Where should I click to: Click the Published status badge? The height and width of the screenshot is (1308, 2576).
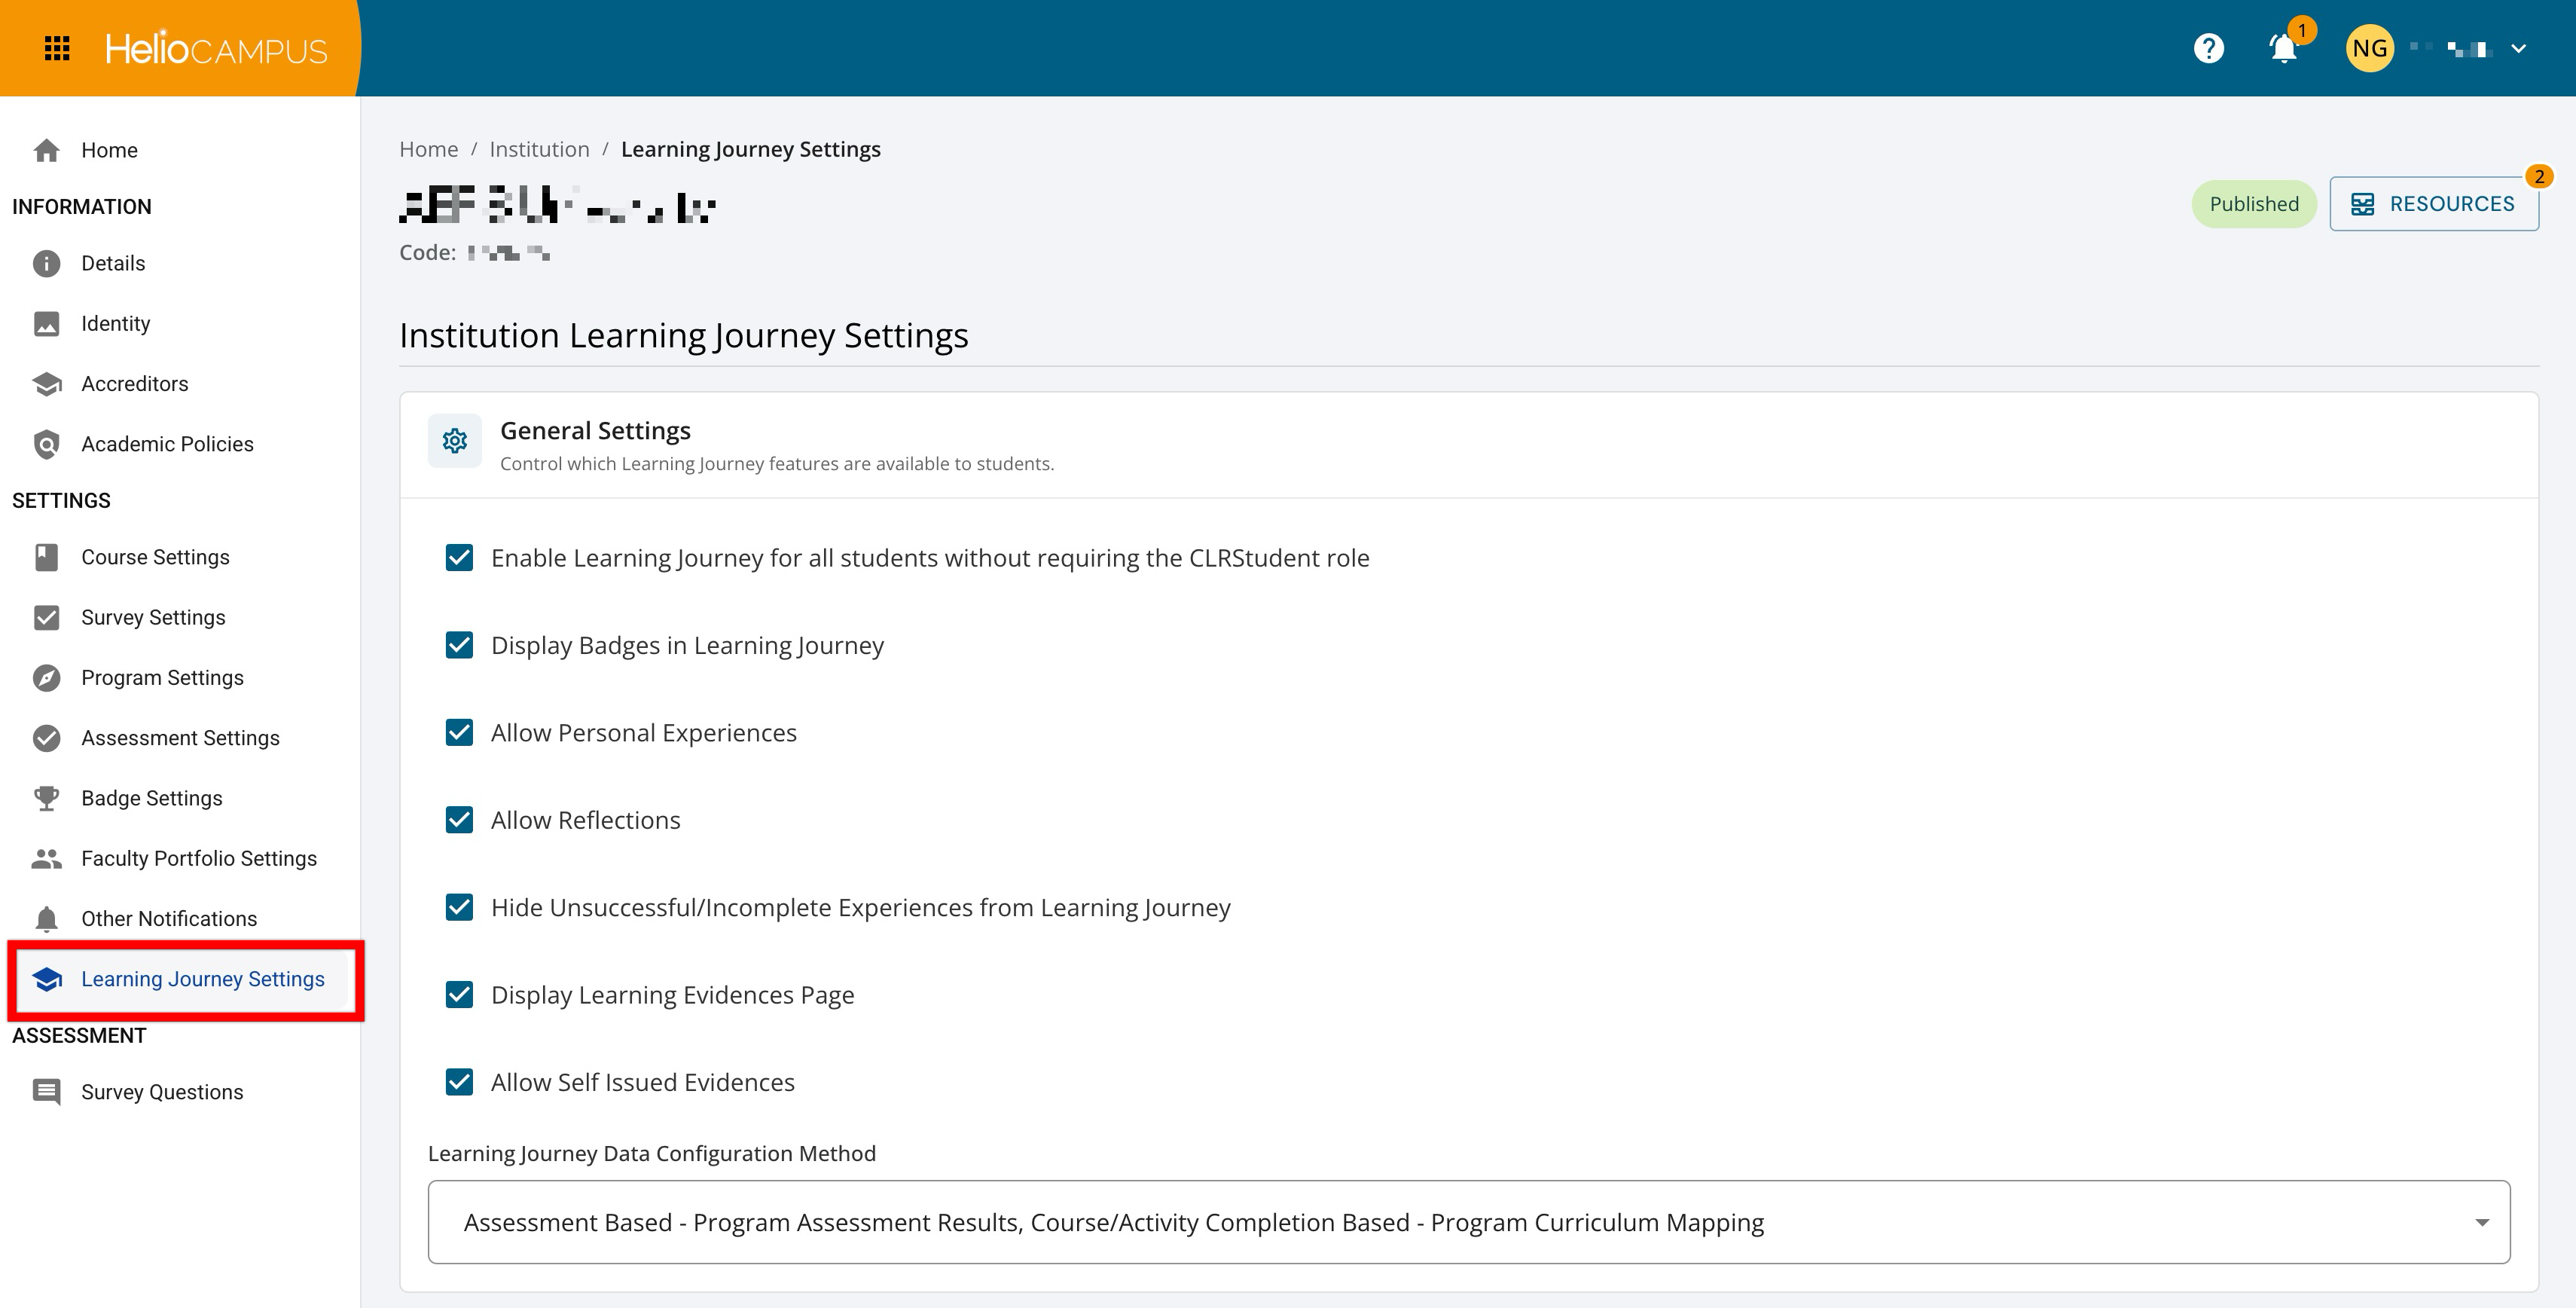2254,204
